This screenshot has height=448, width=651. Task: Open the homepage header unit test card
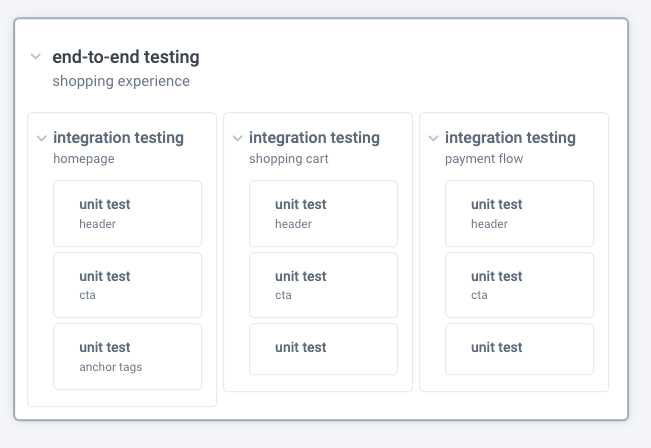pos(127,213)
